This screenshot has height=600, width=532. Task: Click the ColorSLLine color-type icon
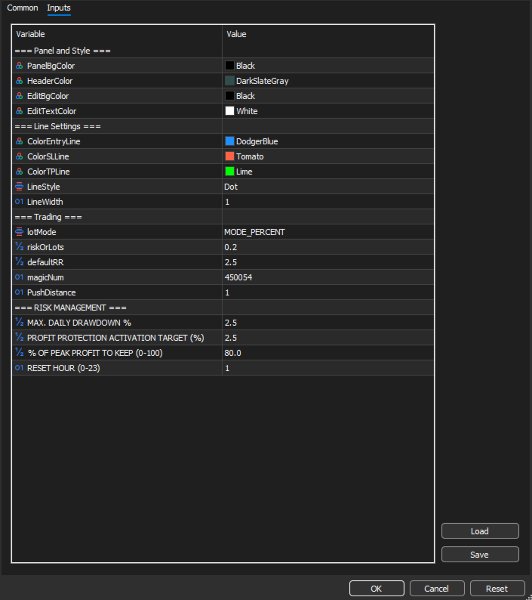click(19, 157)
